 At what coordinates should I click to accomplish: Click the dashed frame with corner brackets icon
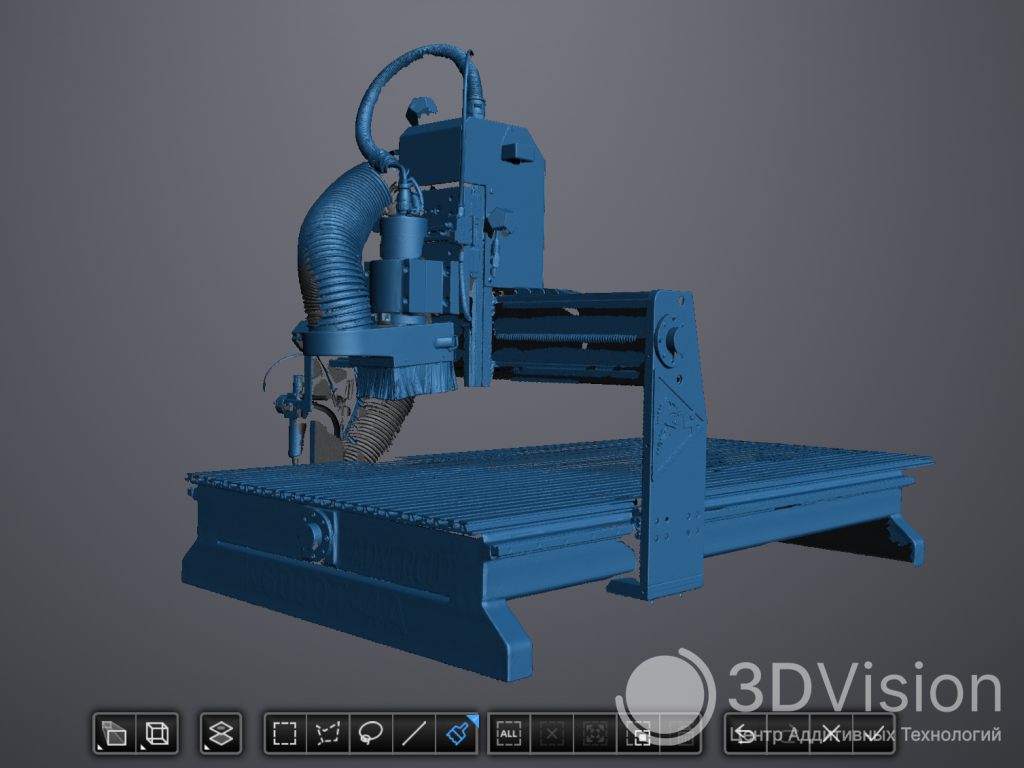point(595,734)
